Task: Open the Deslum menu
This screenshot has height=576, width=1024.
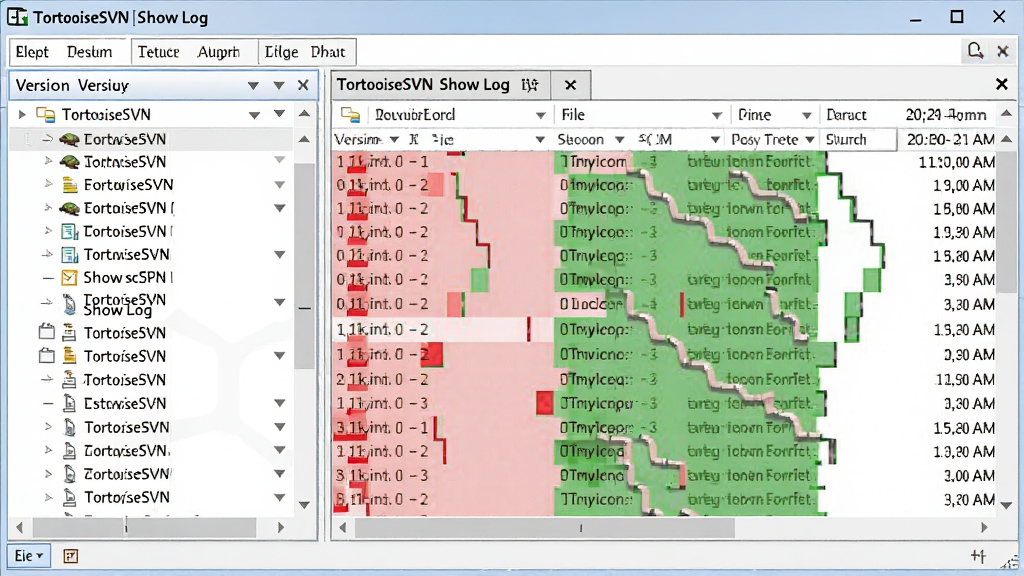Action: [x=89, y=52]
